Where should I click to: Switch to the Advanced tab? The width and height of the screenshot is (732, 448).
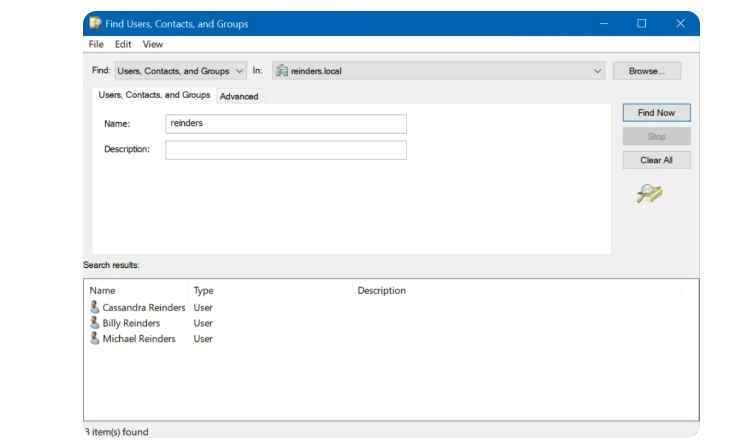click(x=239, y=96)
